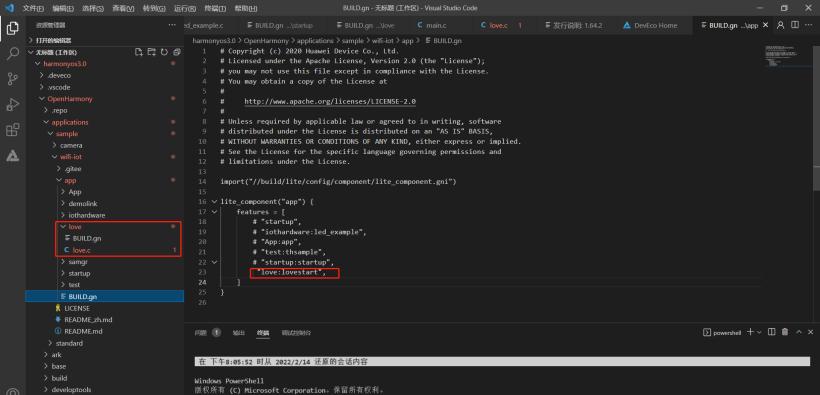Open the Edit menu
This screenshot has height=395, width=820.
(x=64, y=8)
